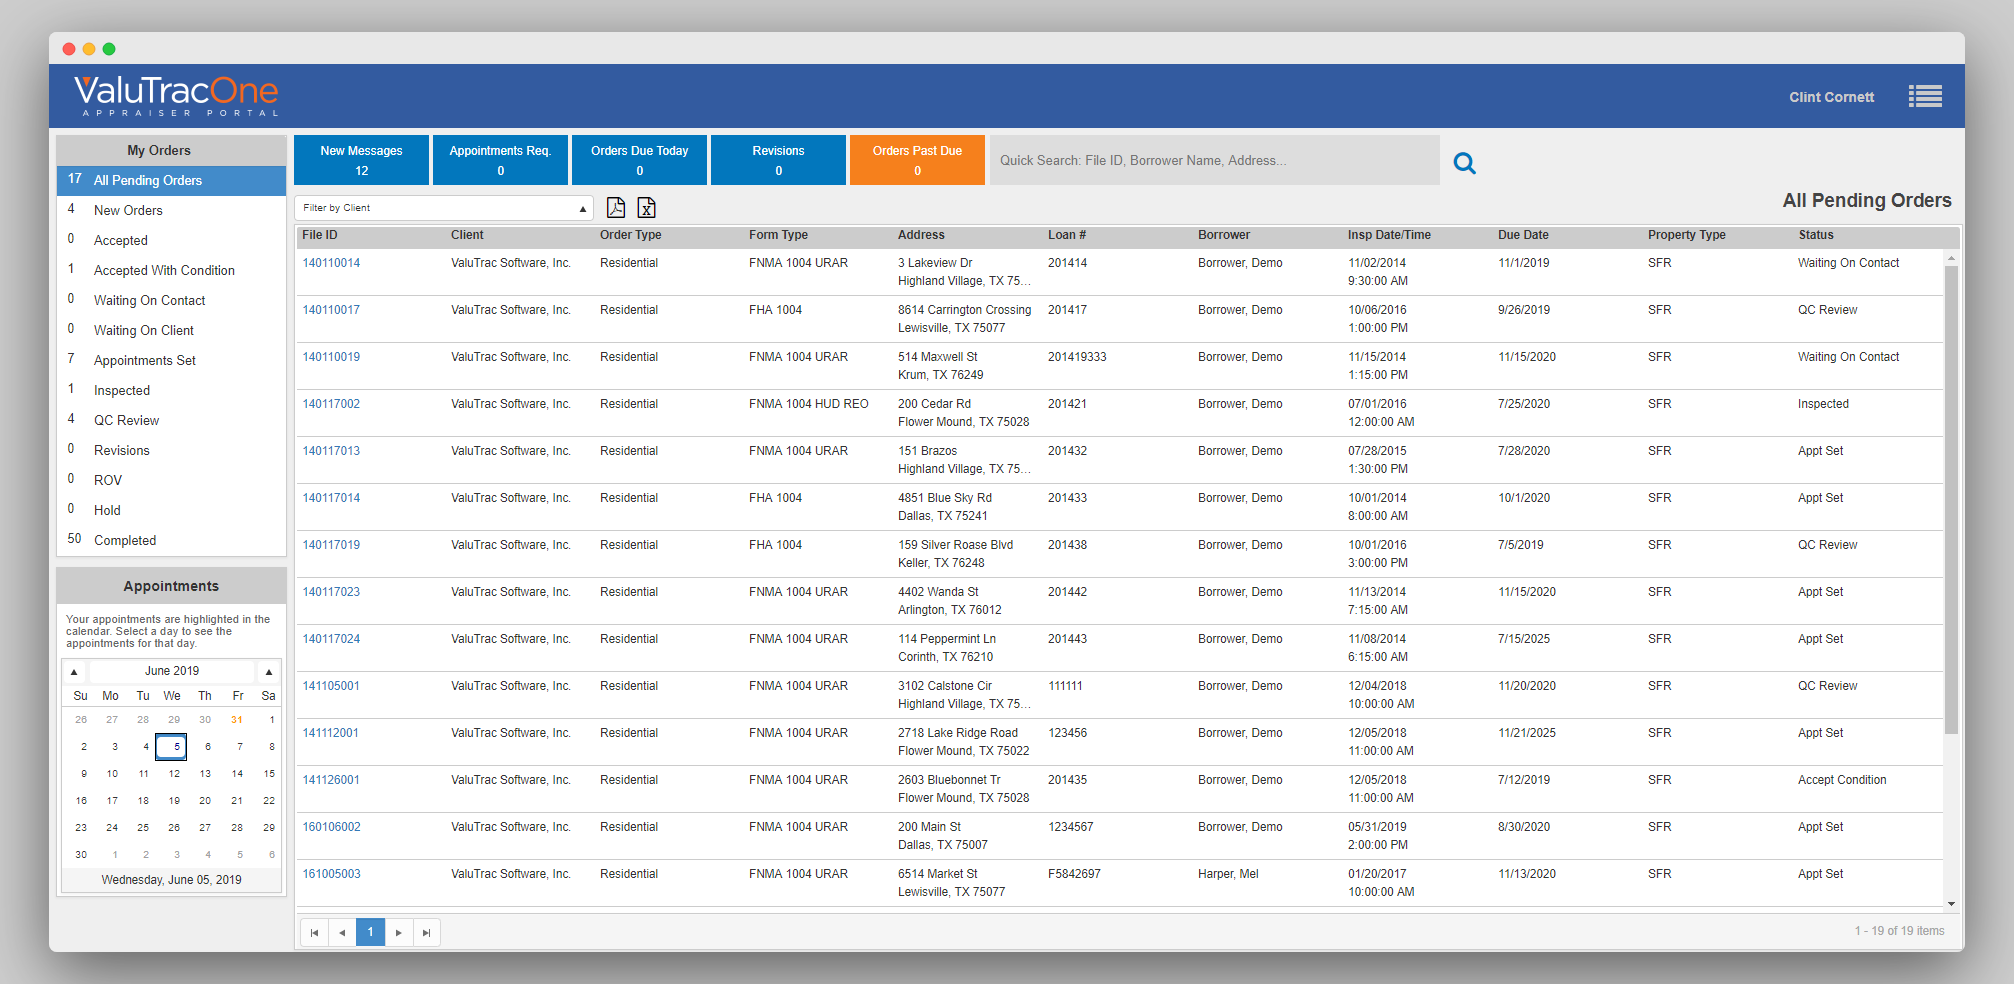Open the Completed orders section
2014x984 pixels.
[125, 540]
